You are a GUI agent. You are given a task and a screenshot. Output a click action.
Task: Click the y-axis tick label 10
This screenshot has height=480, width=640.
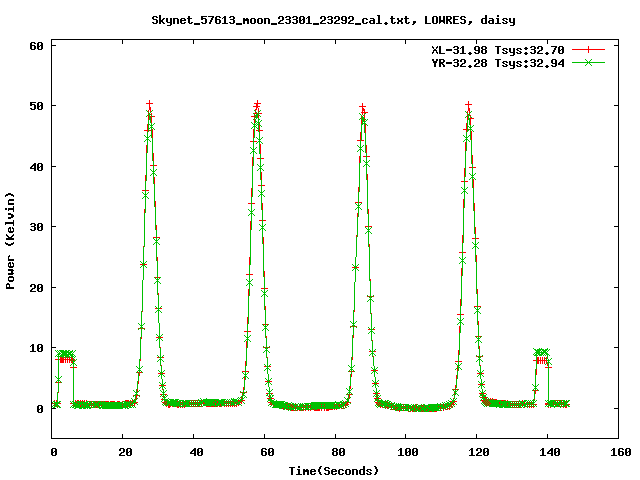(x=35, y=348)
